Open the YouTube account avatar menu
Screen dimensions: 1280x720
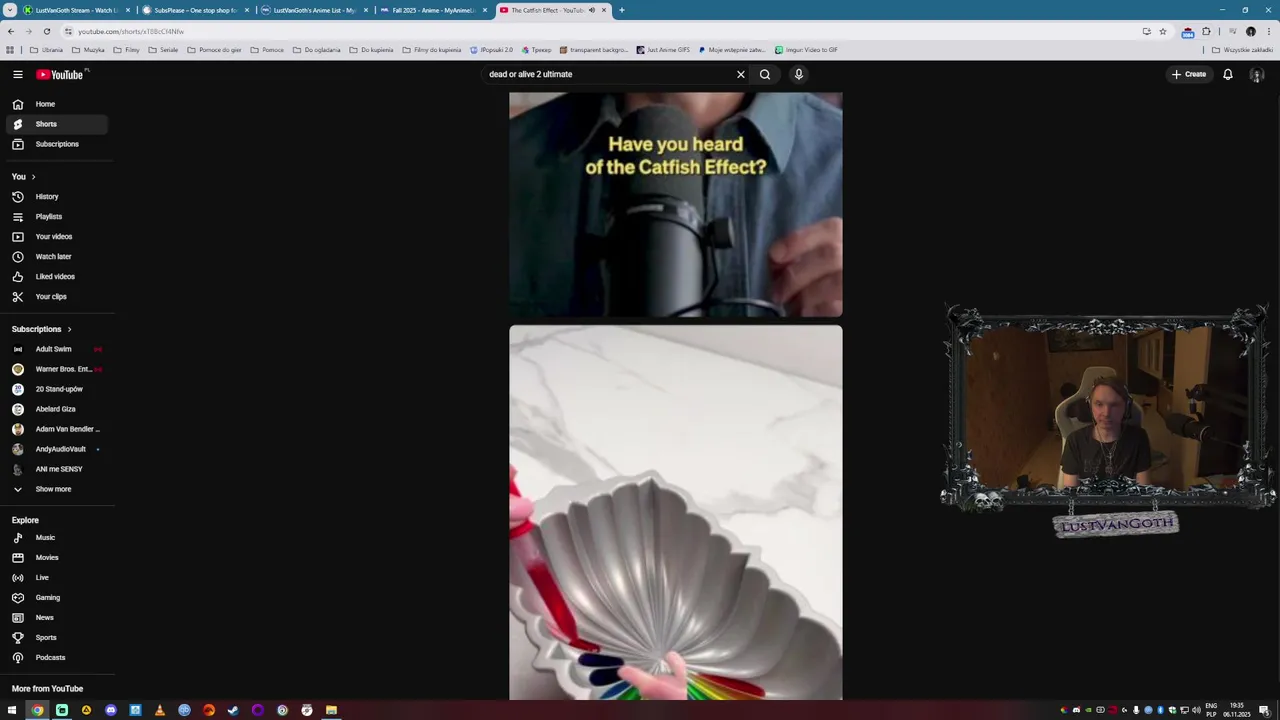tap(1257, 74)
